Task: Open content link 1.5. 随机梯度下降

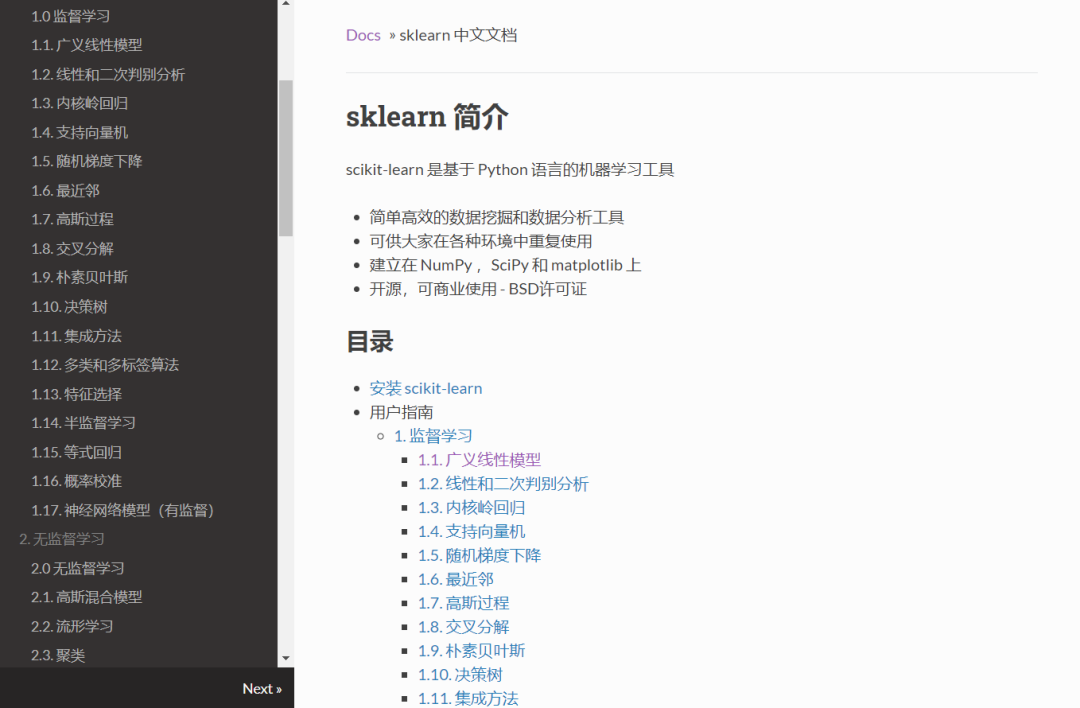Action: pos(479,556)
